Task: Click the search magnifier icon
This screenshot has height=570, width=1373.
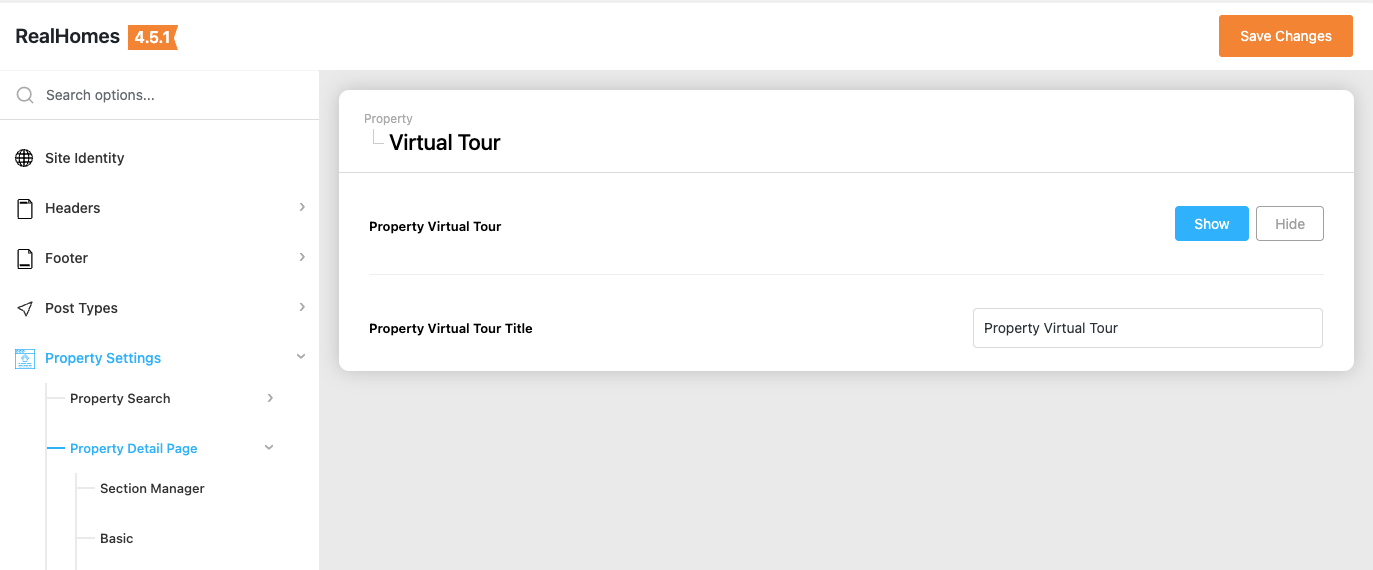Action: [x=25, y=95]
